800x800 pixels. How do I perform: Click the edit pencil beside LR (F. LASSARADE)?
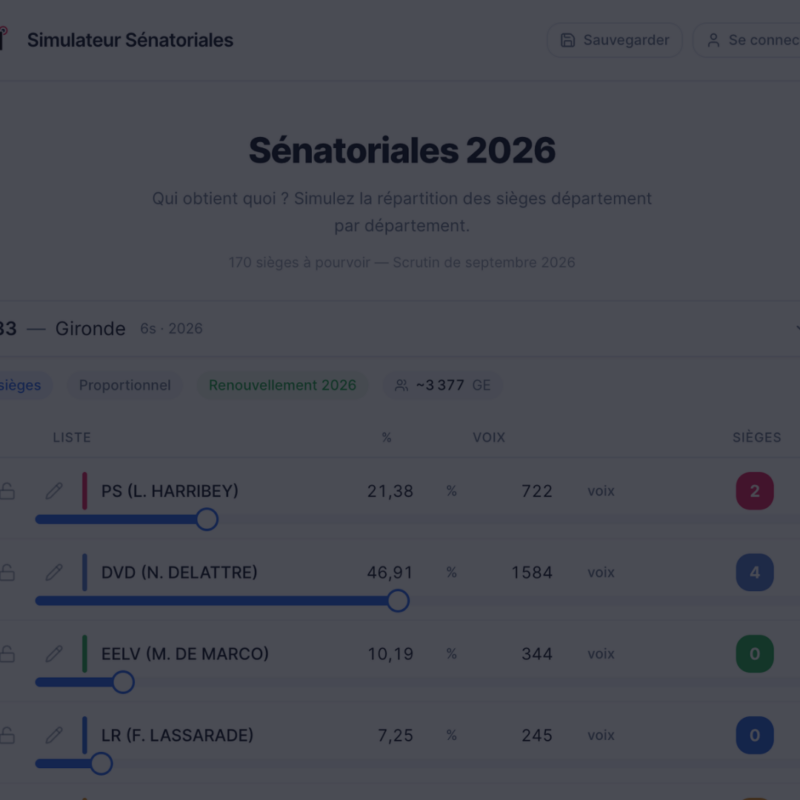point(55,735)
